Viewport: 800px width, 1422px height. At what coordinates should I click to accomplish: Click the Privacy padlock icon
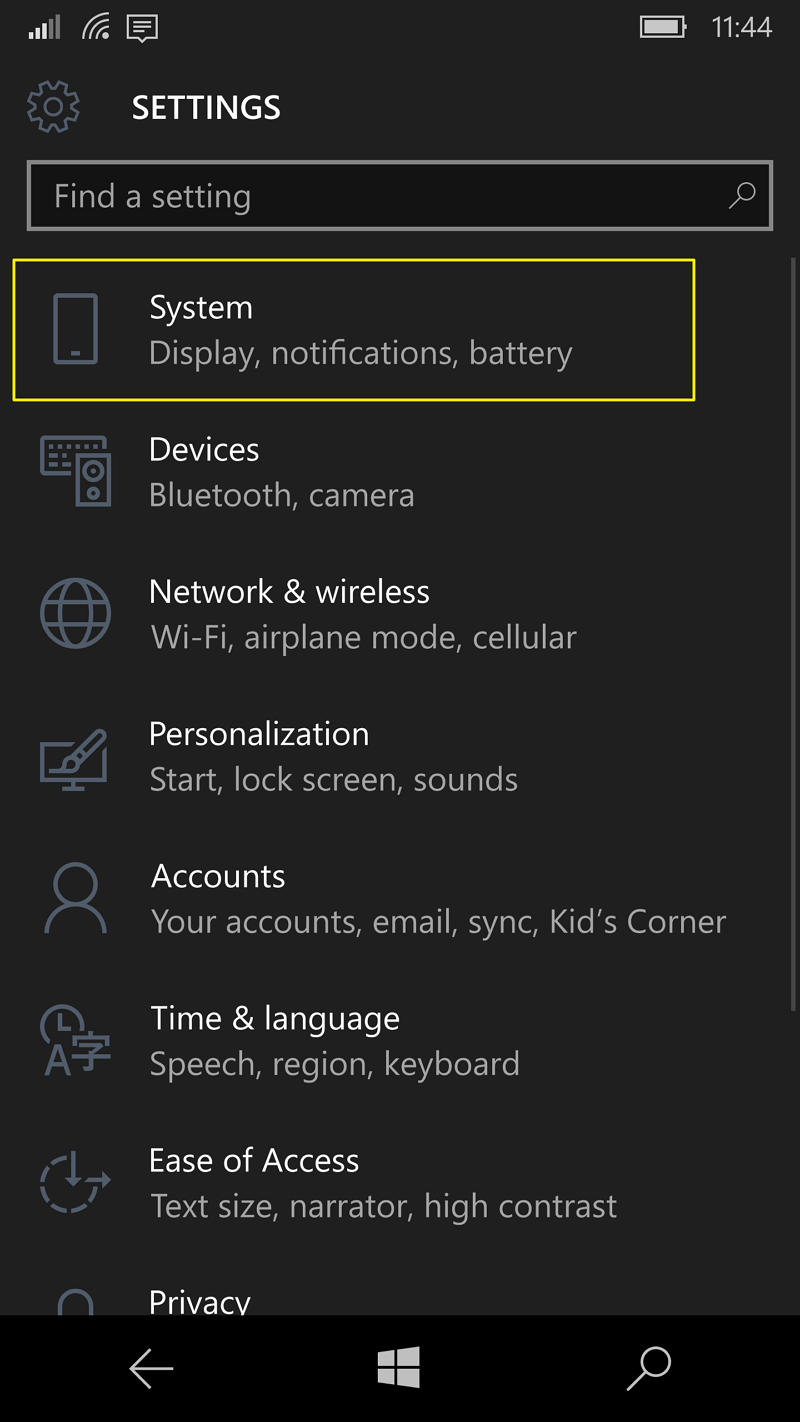pos(75,1300)
